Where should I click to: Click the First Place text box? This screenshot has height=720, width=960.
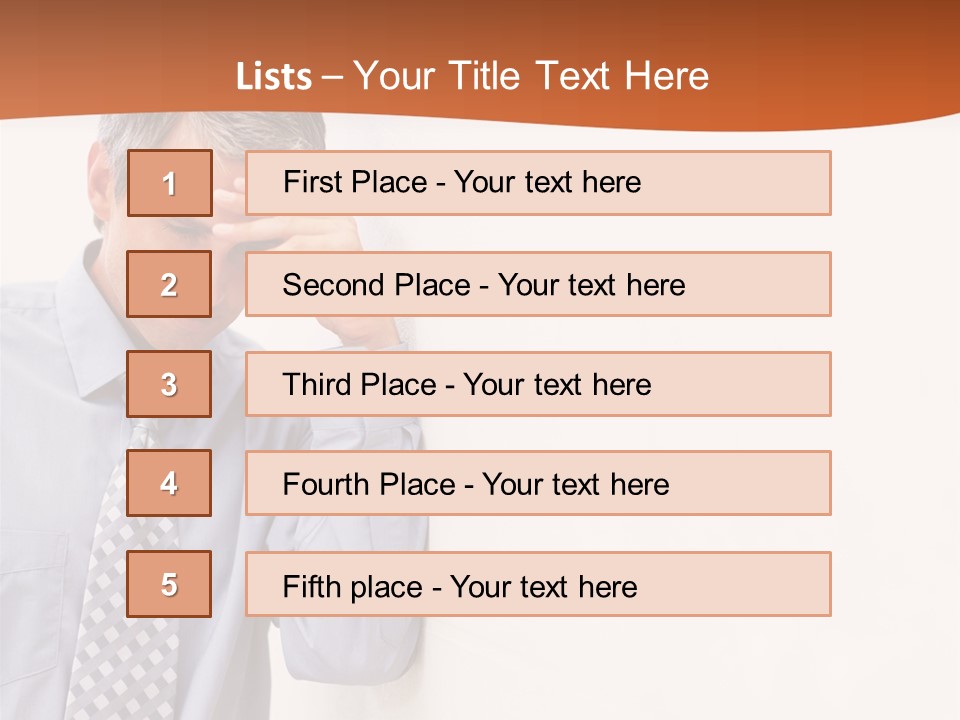point(538,183)
